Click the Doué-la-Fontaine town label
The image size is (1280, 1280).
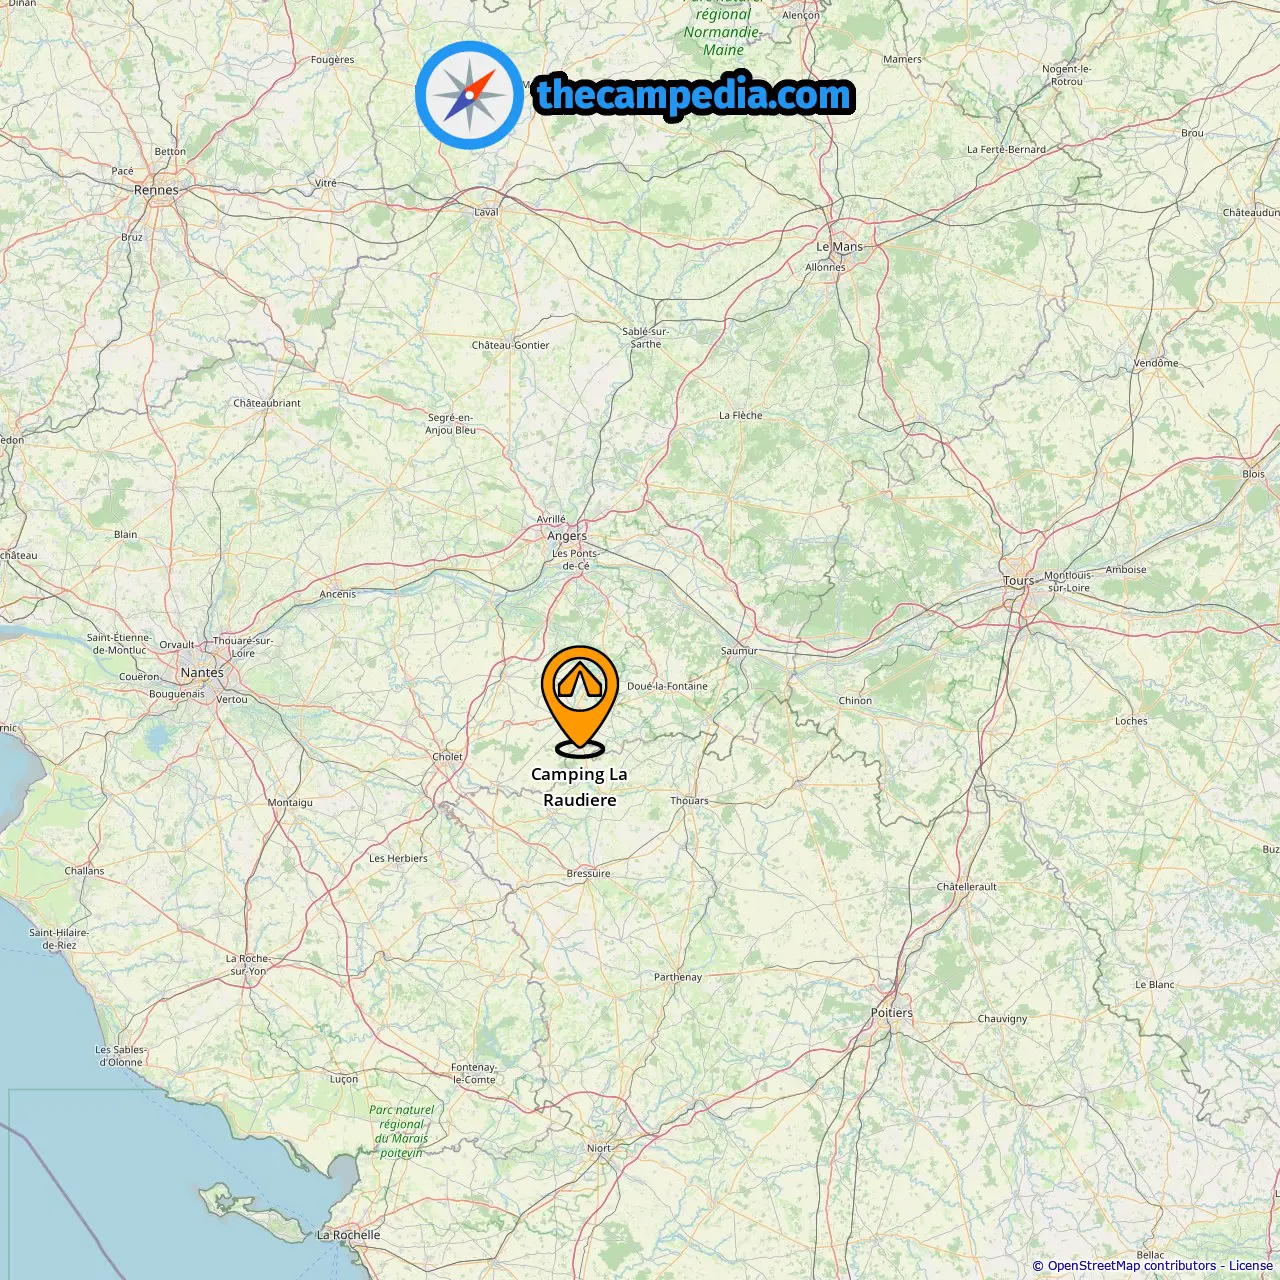tap(667, 686)
